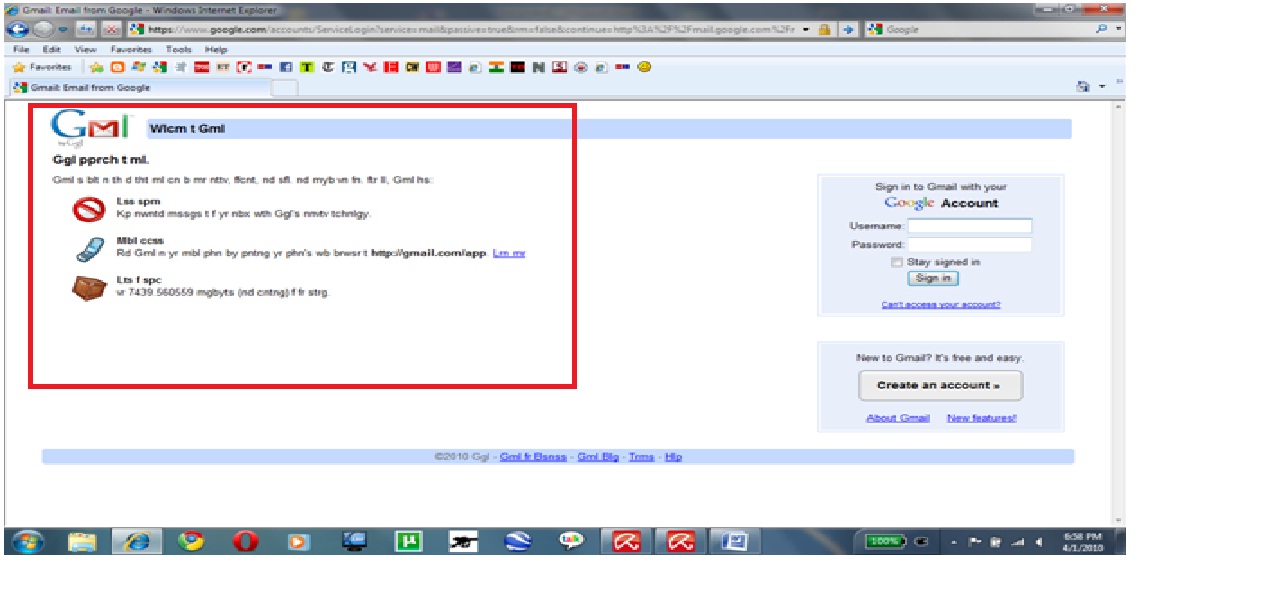
Task: Launch Google Chrome from the taskbar
Action: point(190,541)
